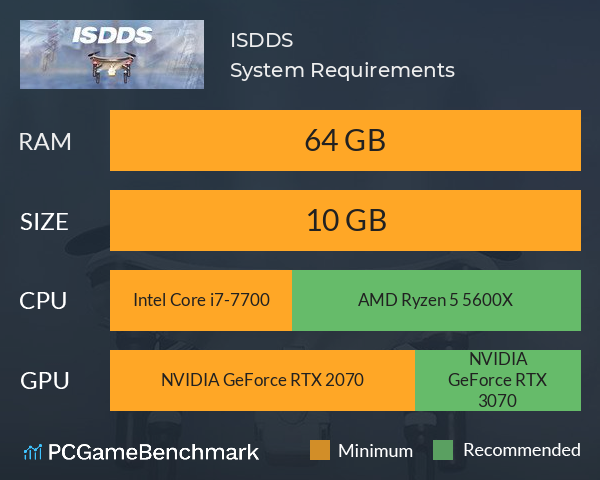Viewport: 600px width, 480px height.
Task: Click the Recommended legend label
Action: [x=522, y=450]
